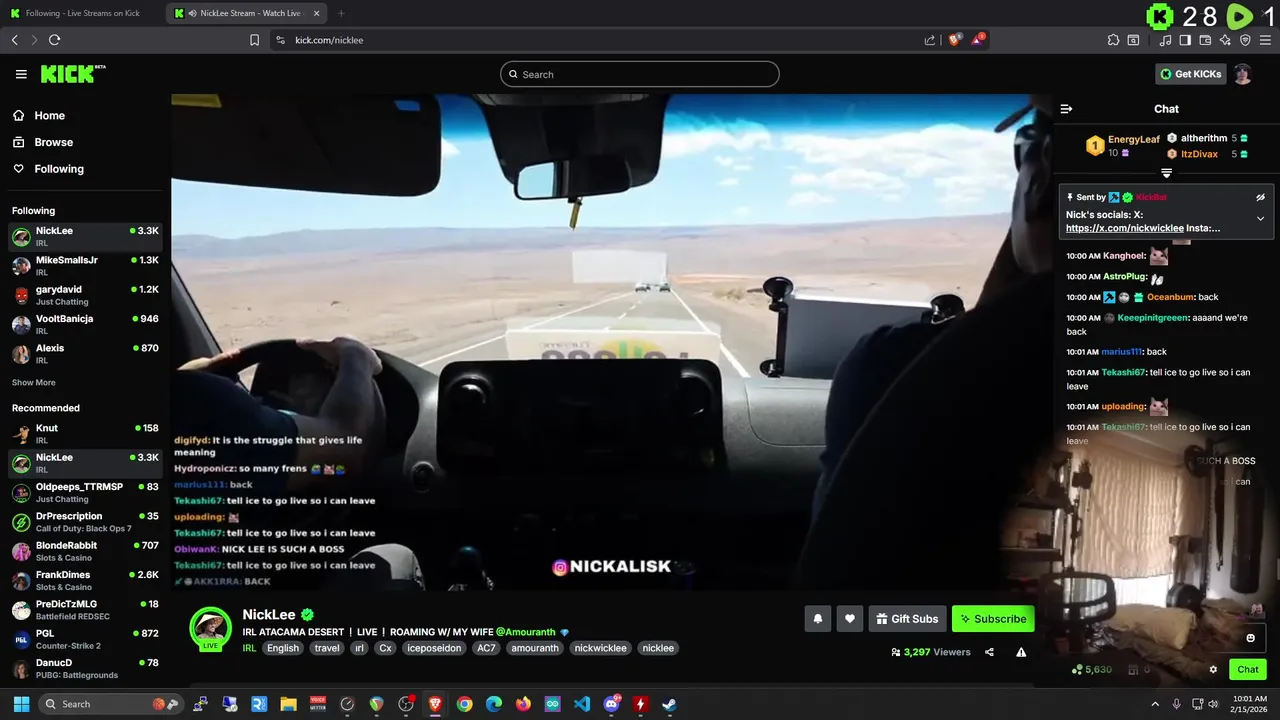Expand the gifter leaderboard chevron
Viewport: 1280px width, 720px height.
coord(1166,173)
